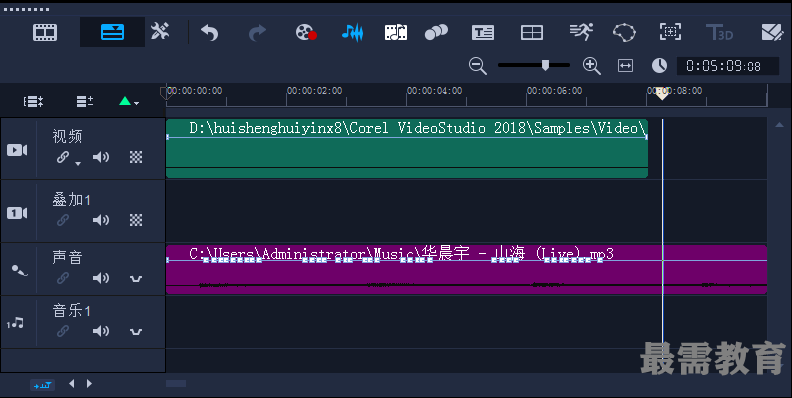Click the 00:00:02:00 mark on the ruler

pyautogui.click(x=314, y=91)
